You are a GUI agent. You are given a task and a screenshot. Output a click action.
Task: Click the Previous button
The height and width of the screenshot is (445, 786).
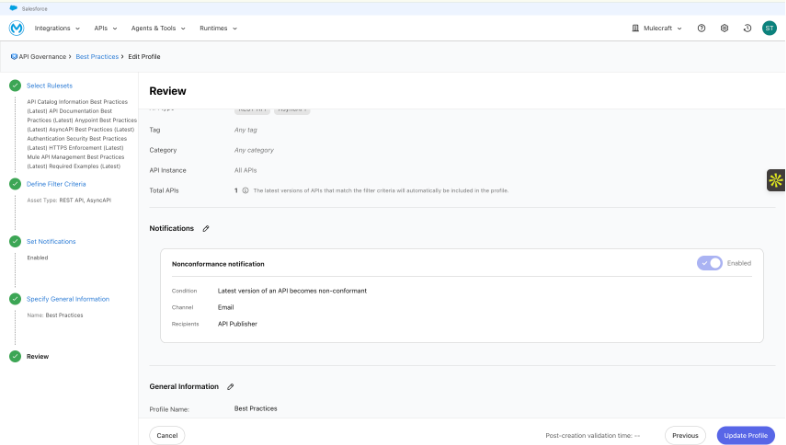(684, 435)
